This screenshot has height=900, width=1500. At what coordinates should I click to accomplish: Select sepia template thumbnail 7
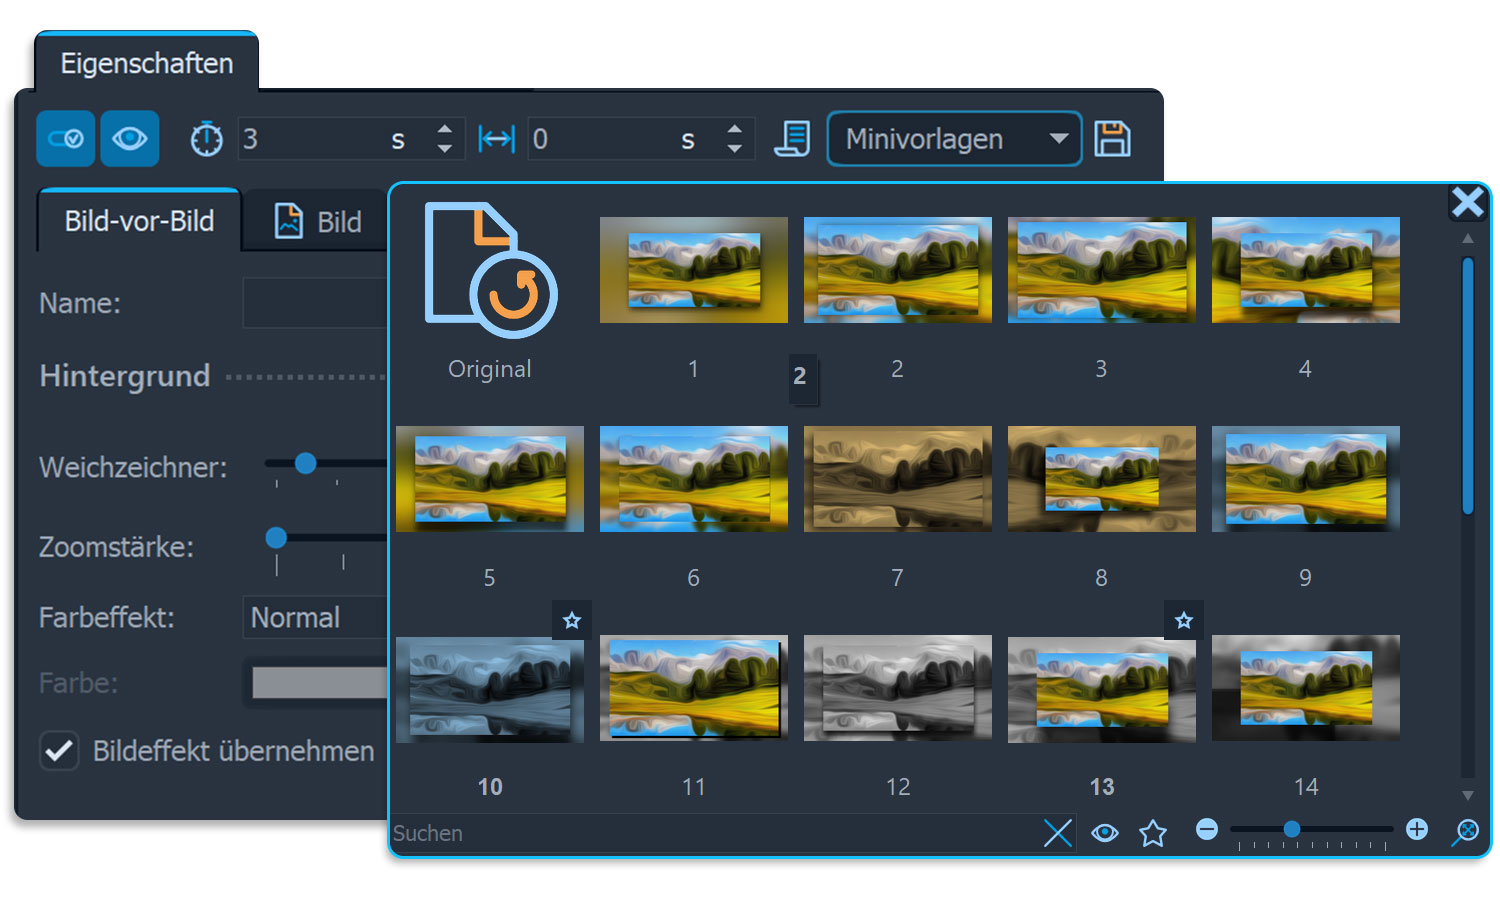pos(897,479)
